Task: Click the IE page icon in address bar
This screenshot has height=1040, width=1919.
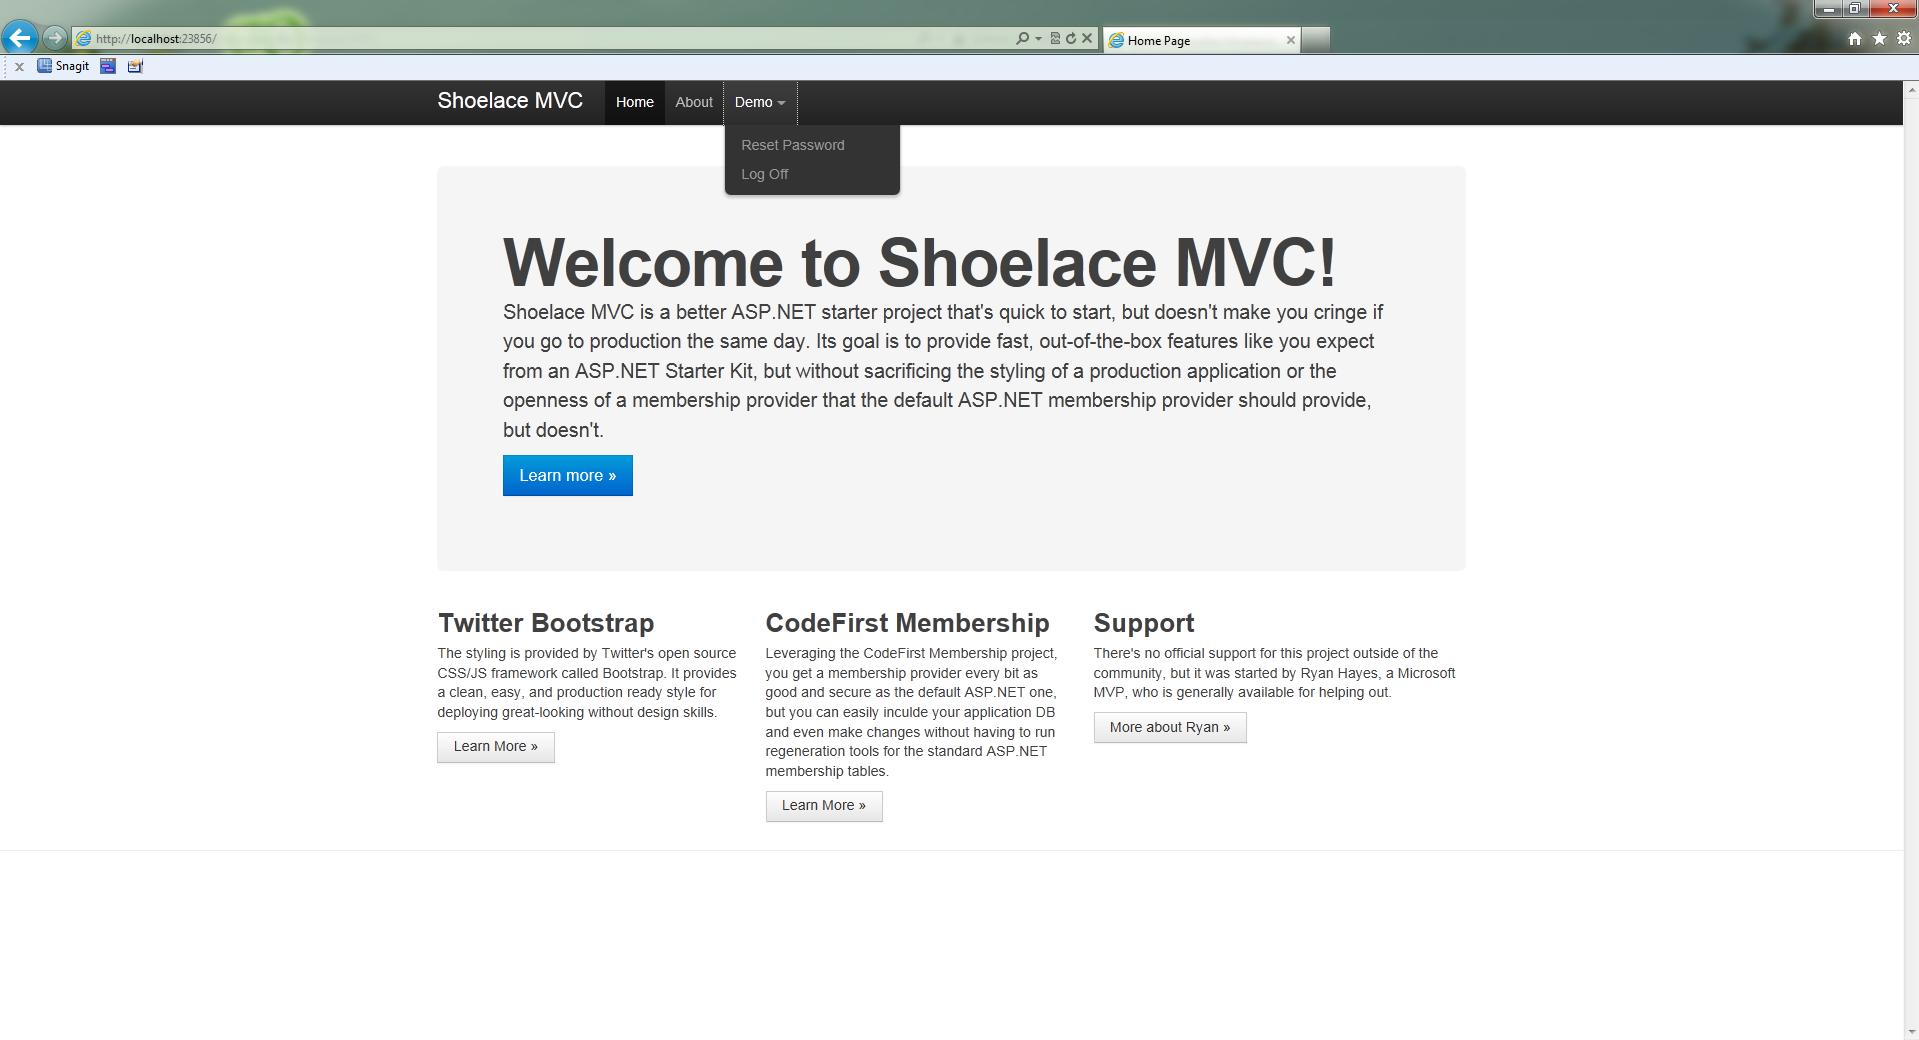Action: coord(84,38)
